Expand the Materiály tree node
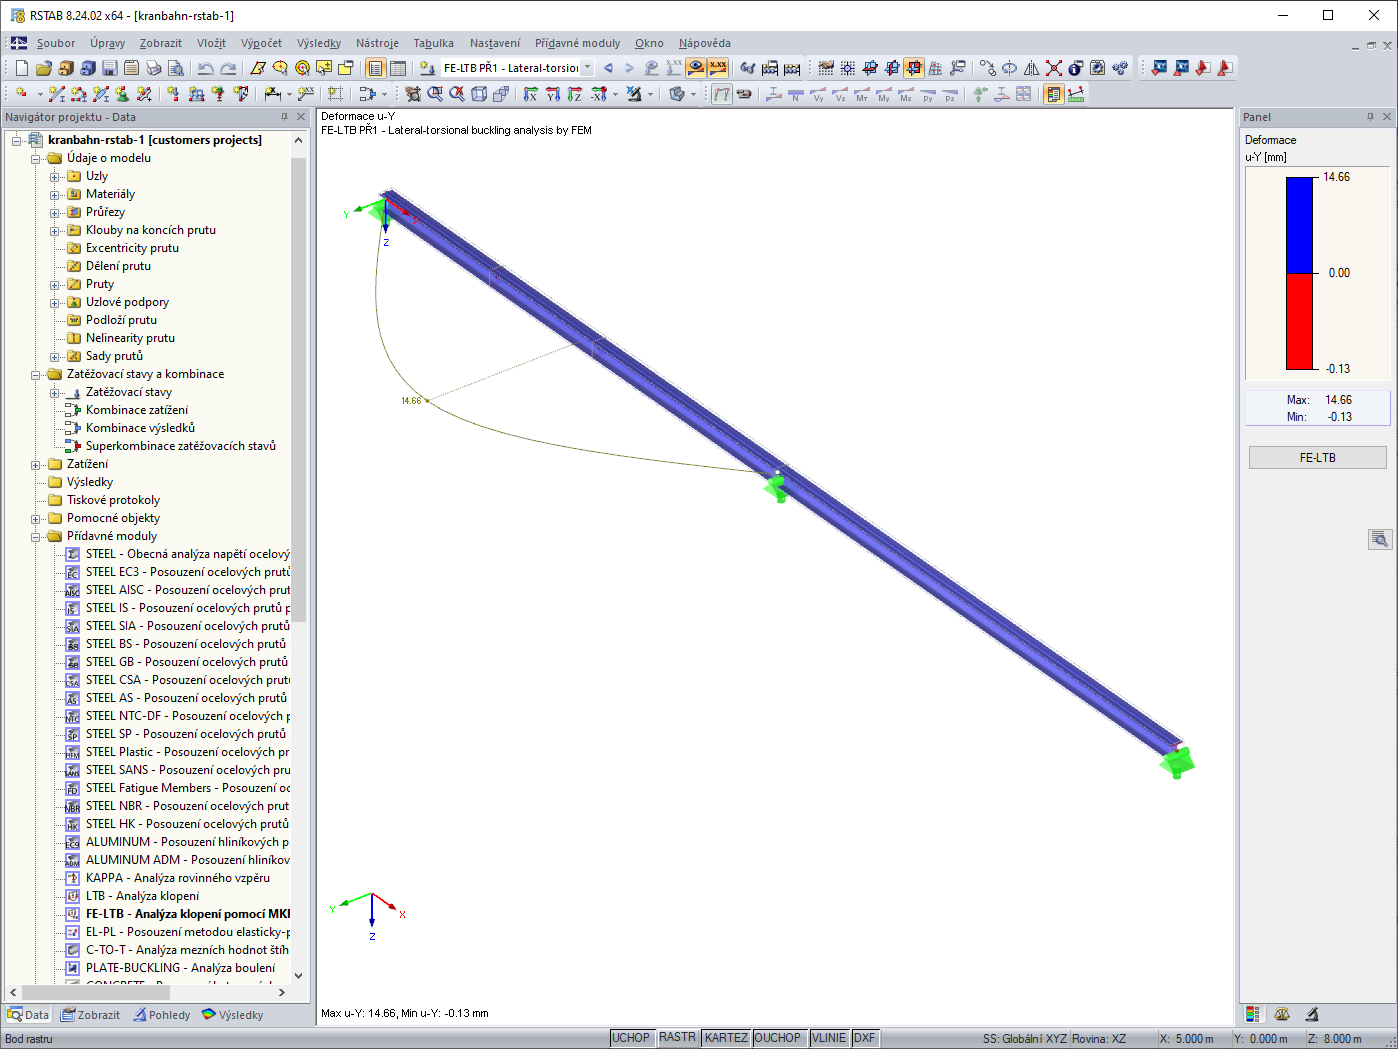The image size is (1398, 1049). [55, 195]
